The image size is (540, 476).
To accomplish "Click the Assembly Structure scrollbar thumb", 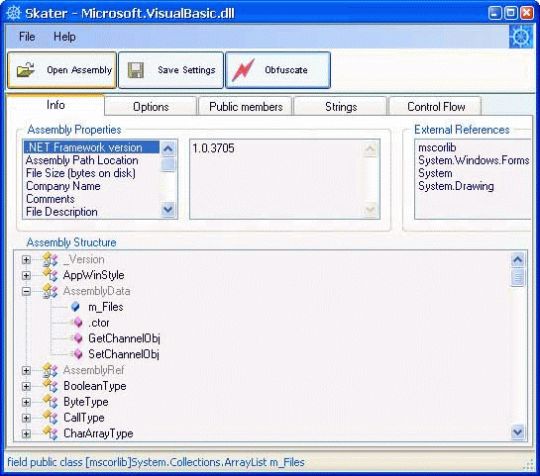I will tap(518, 278).
